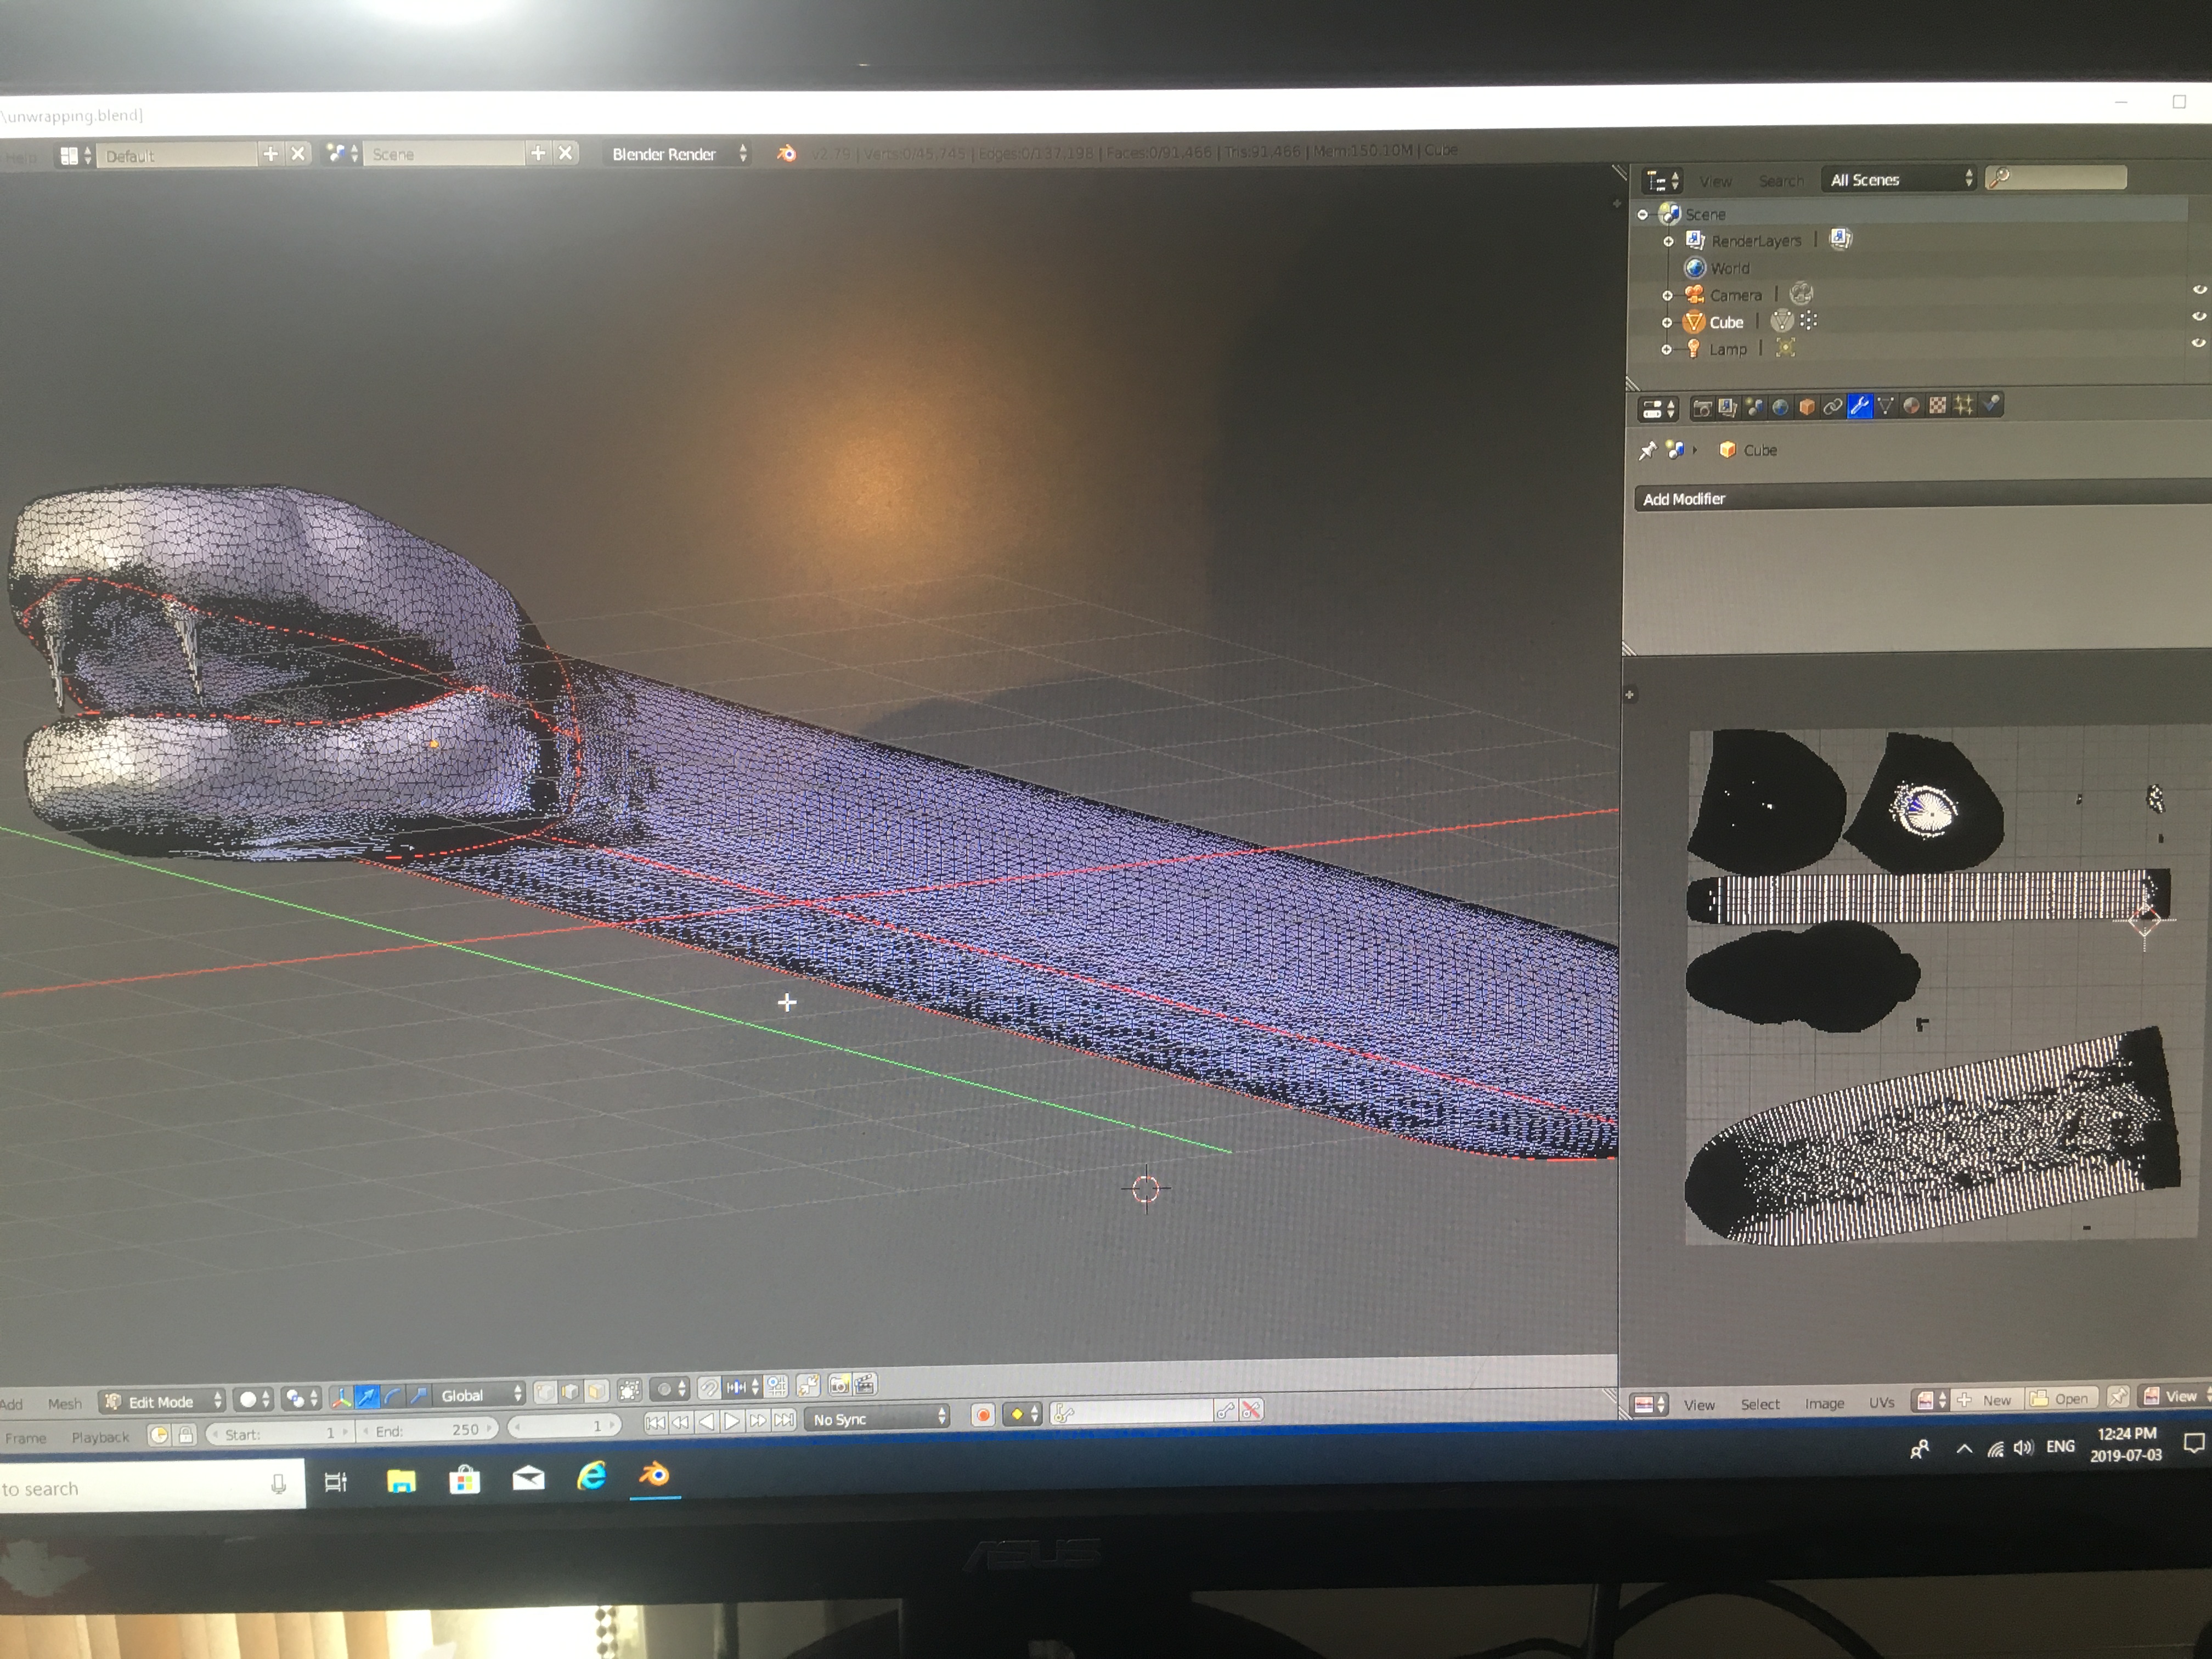Hide the Cube object using eye icon
The height and width of the screenshot is (1659, 2212).
click(x=2198, y=316)
